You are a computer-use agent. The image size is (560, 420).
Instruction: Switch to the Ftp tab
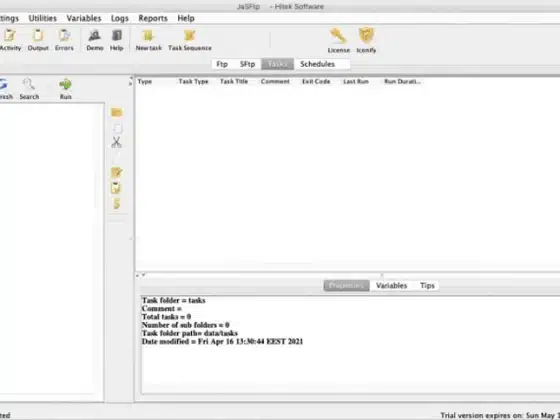click(222, 64)
